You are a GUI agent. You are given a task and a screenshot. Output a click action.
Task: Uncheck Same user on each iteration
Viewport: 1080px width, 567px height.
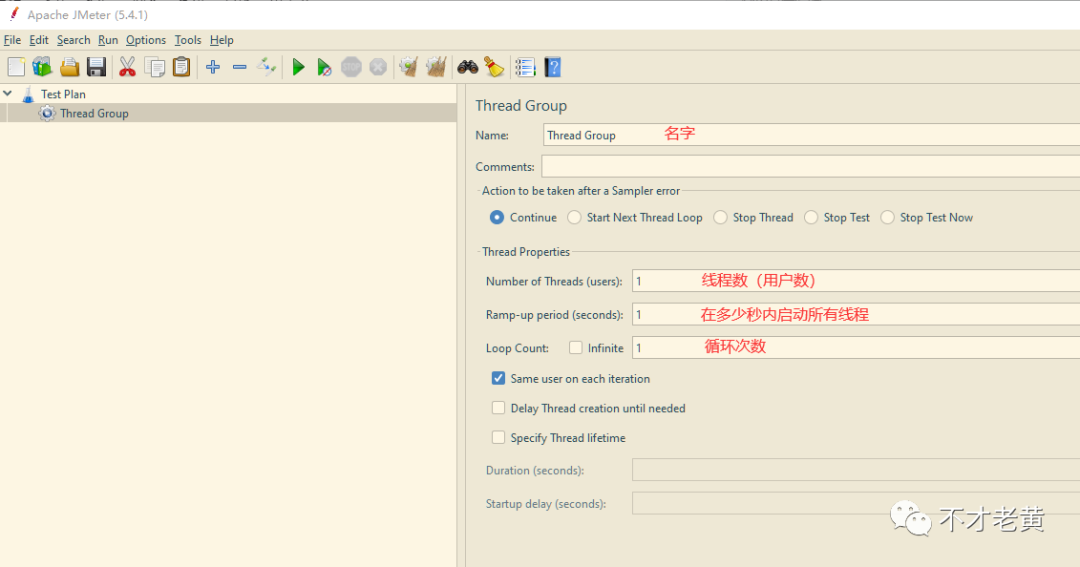pos(498,378)
